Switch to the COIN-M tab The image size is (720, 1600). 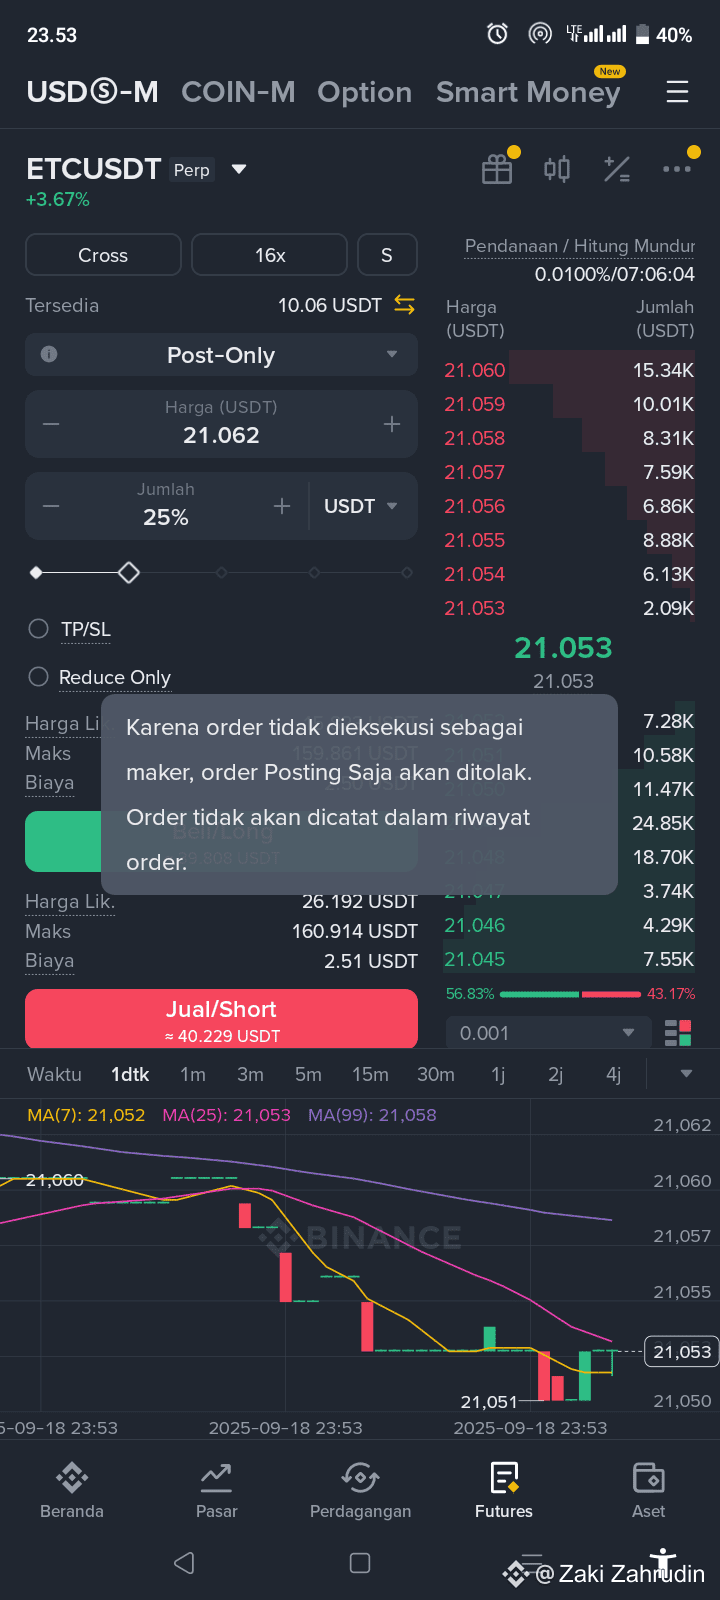point(238,92)
